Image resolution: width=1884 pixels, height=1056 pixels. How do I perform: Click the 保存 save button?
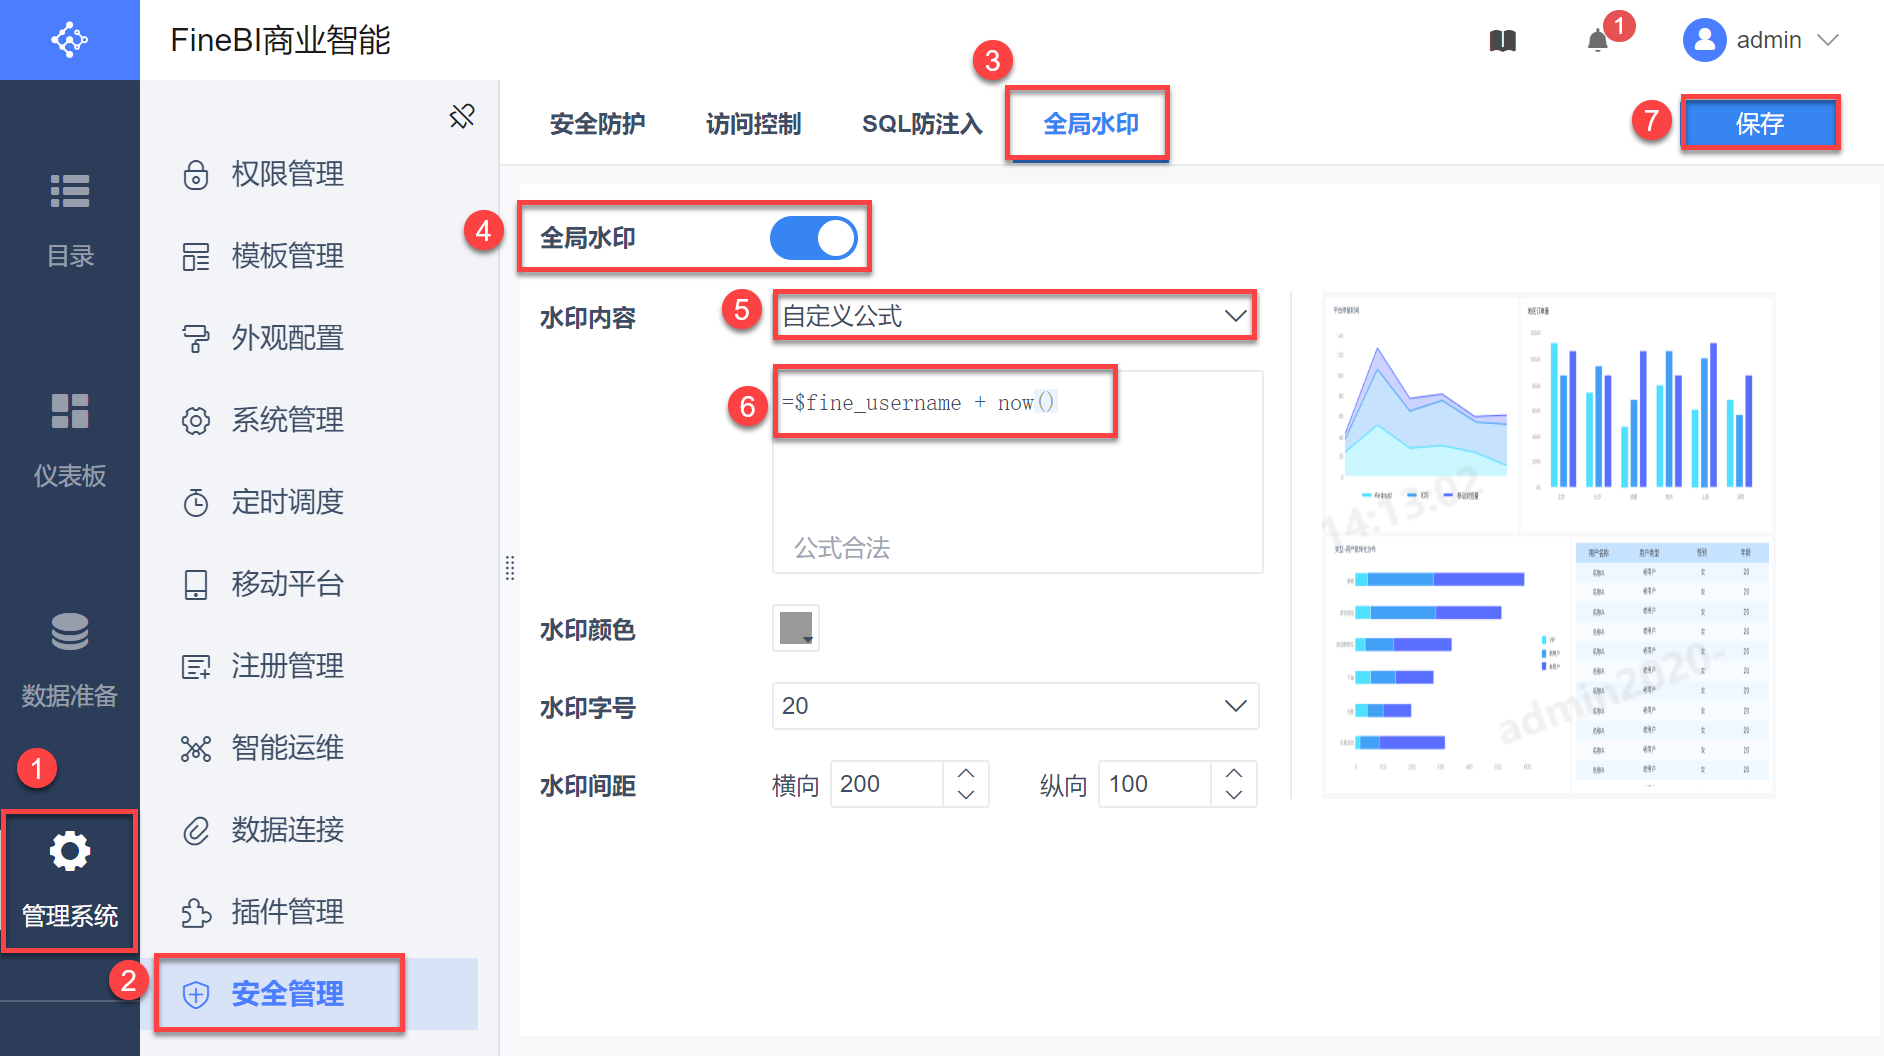(1760, 124)
